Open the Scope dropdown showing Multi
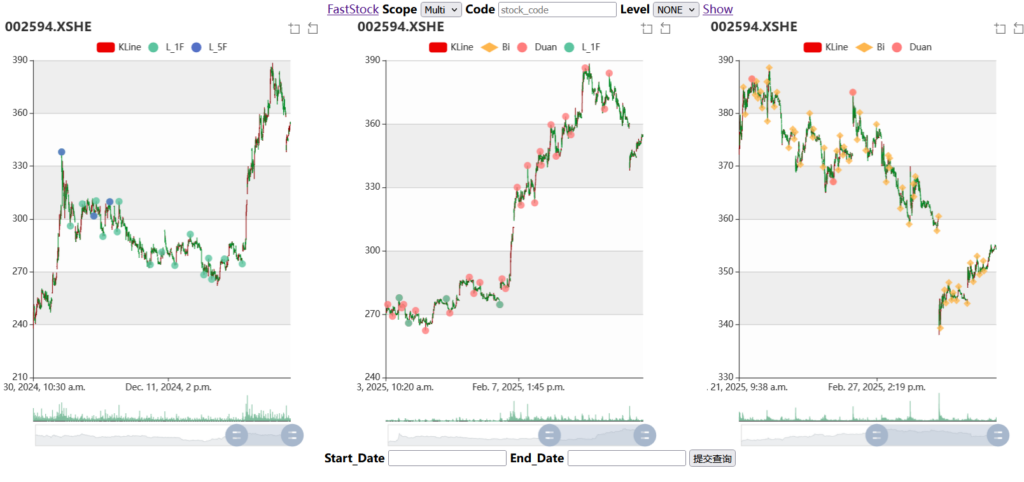Viewport: 1024px width, 482px height. 441,9
